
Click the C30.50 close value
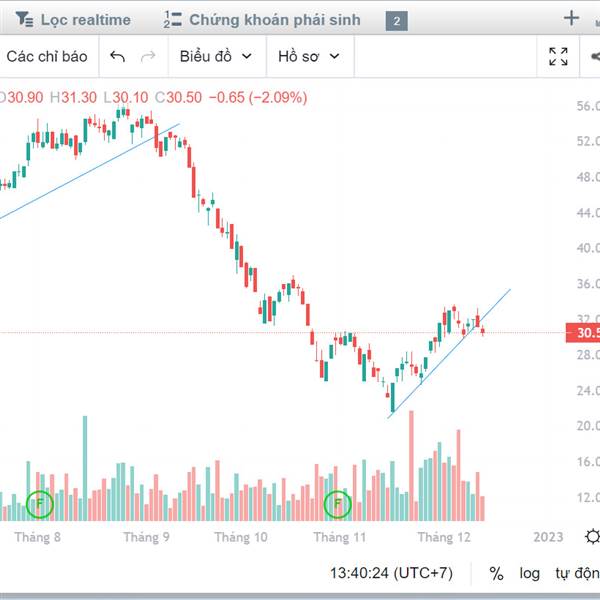pos(178,97)
